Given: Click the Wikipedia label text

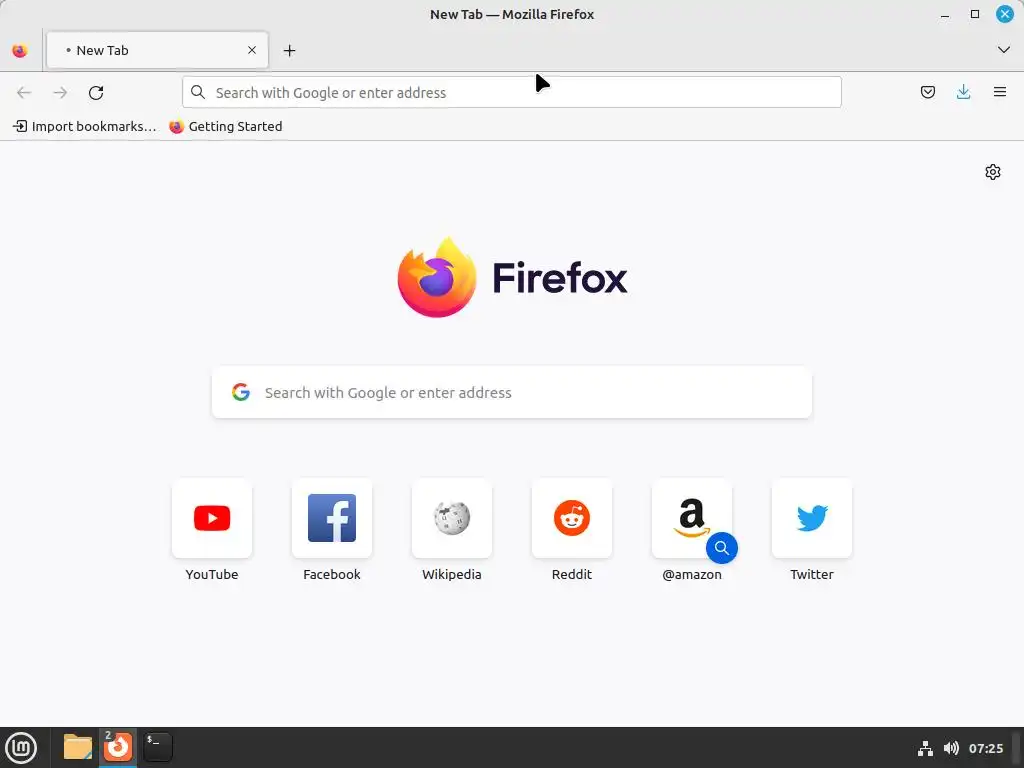Looking at the screenshot, I should point(452,574).
